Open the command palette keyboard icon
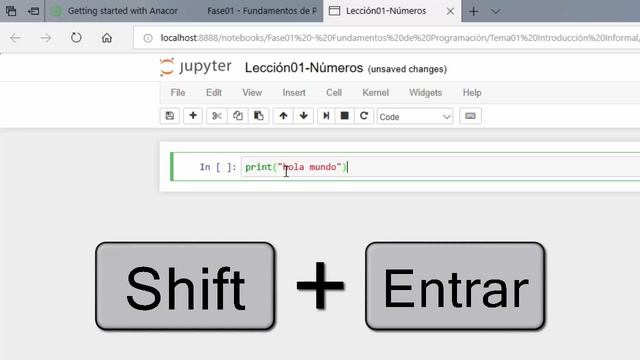This screenshot has height=360, width=640. (x=470, y=116)
